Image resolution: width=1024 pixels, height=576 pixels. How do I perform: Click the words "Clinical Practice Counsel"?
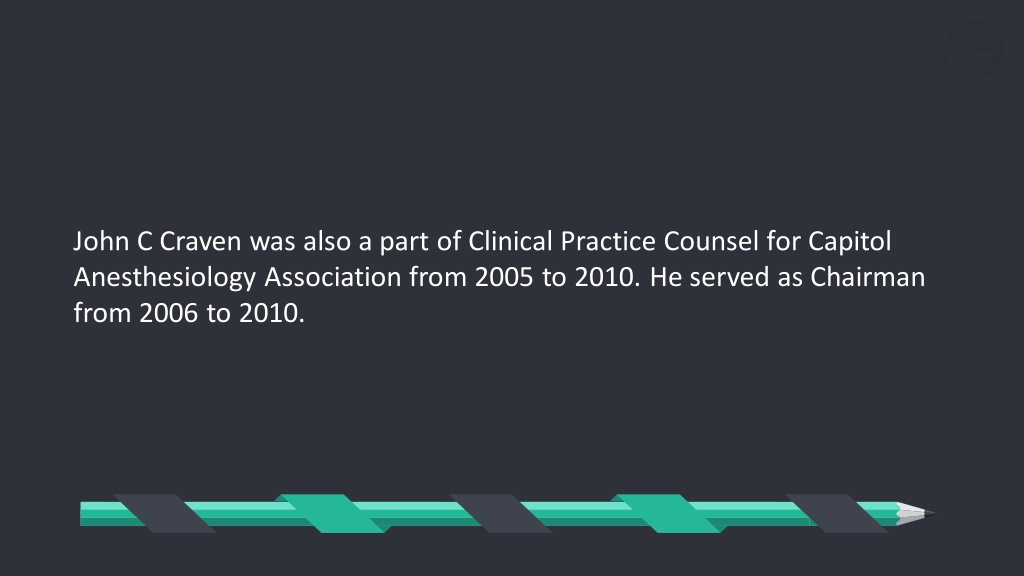coord(614,241)
